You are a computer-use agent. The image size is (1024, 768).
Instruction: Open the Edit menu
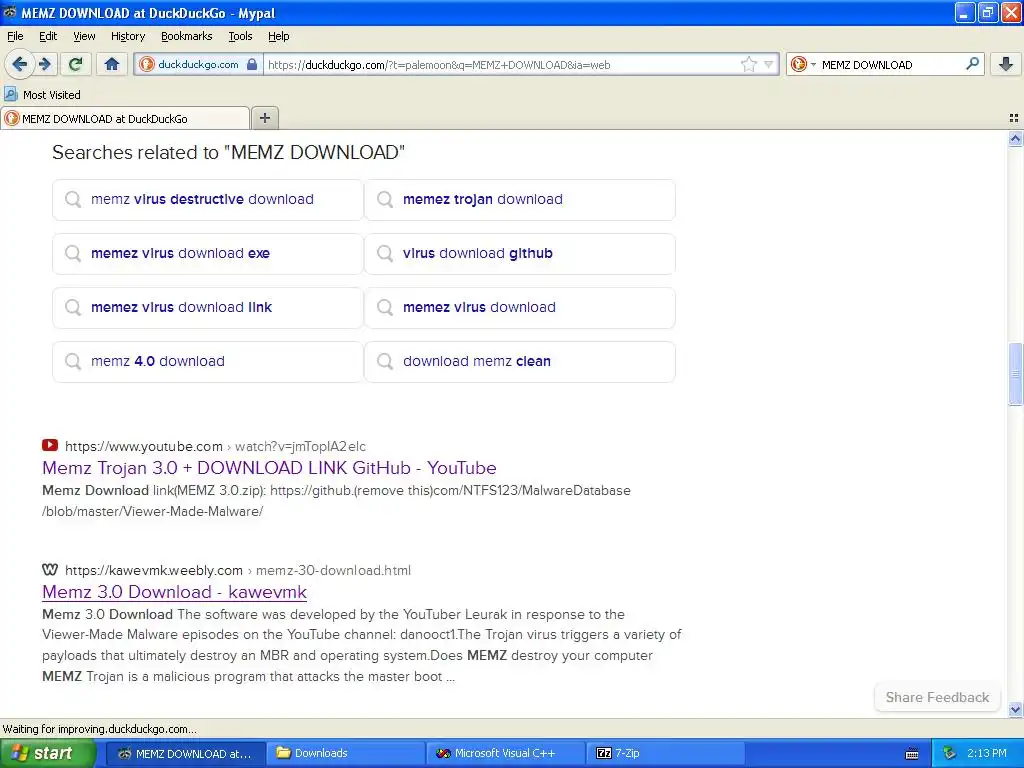click(x=48, y=36)
